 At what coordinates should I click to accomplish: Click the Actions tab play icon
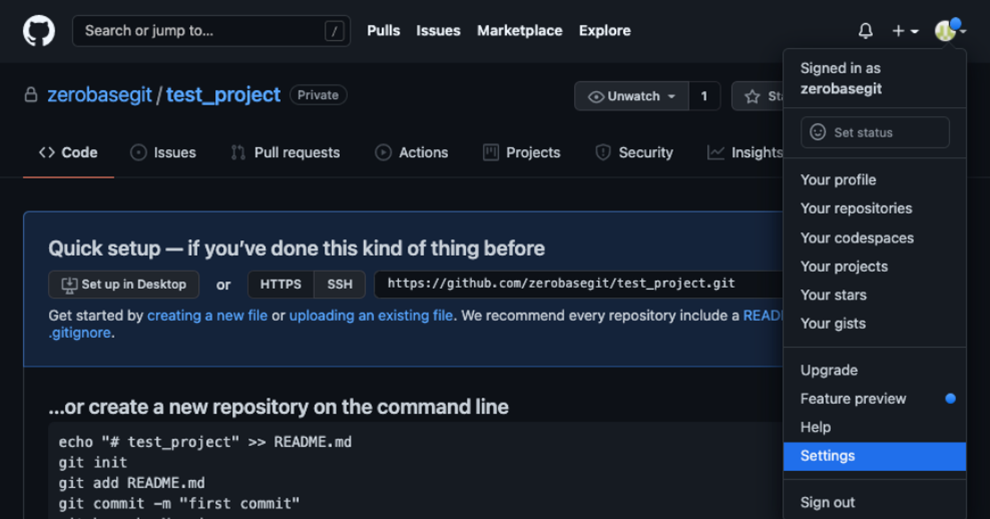(383, 153)
